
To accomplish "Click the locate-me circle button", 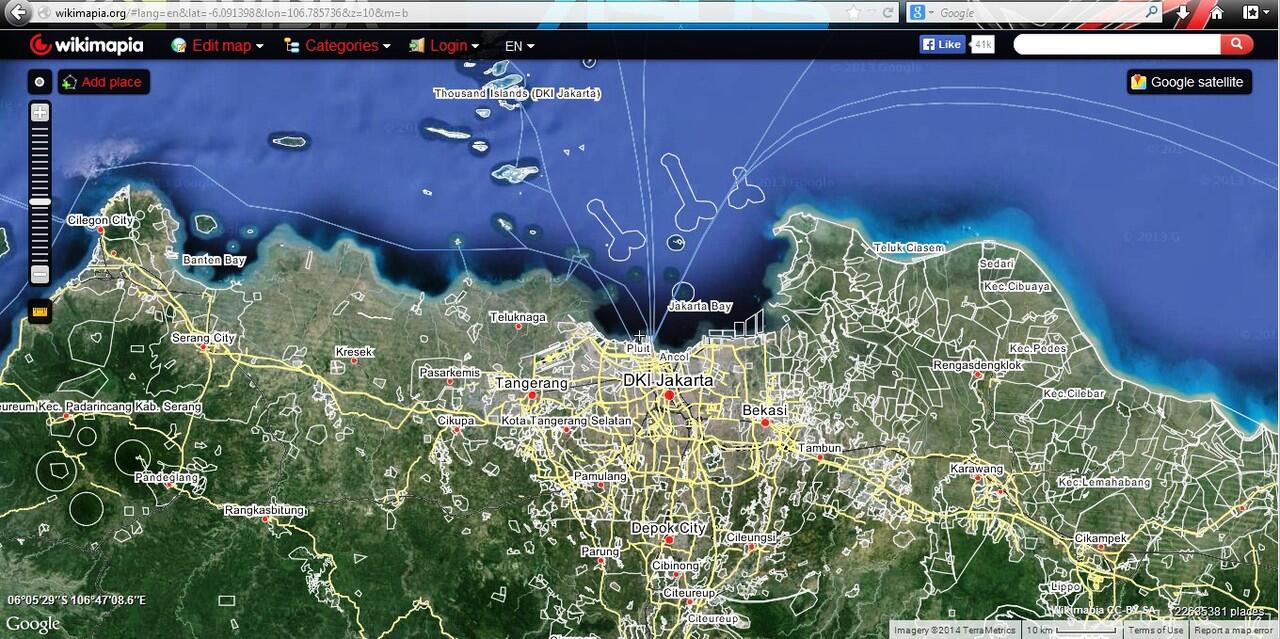I will click(x=39, y=82).
